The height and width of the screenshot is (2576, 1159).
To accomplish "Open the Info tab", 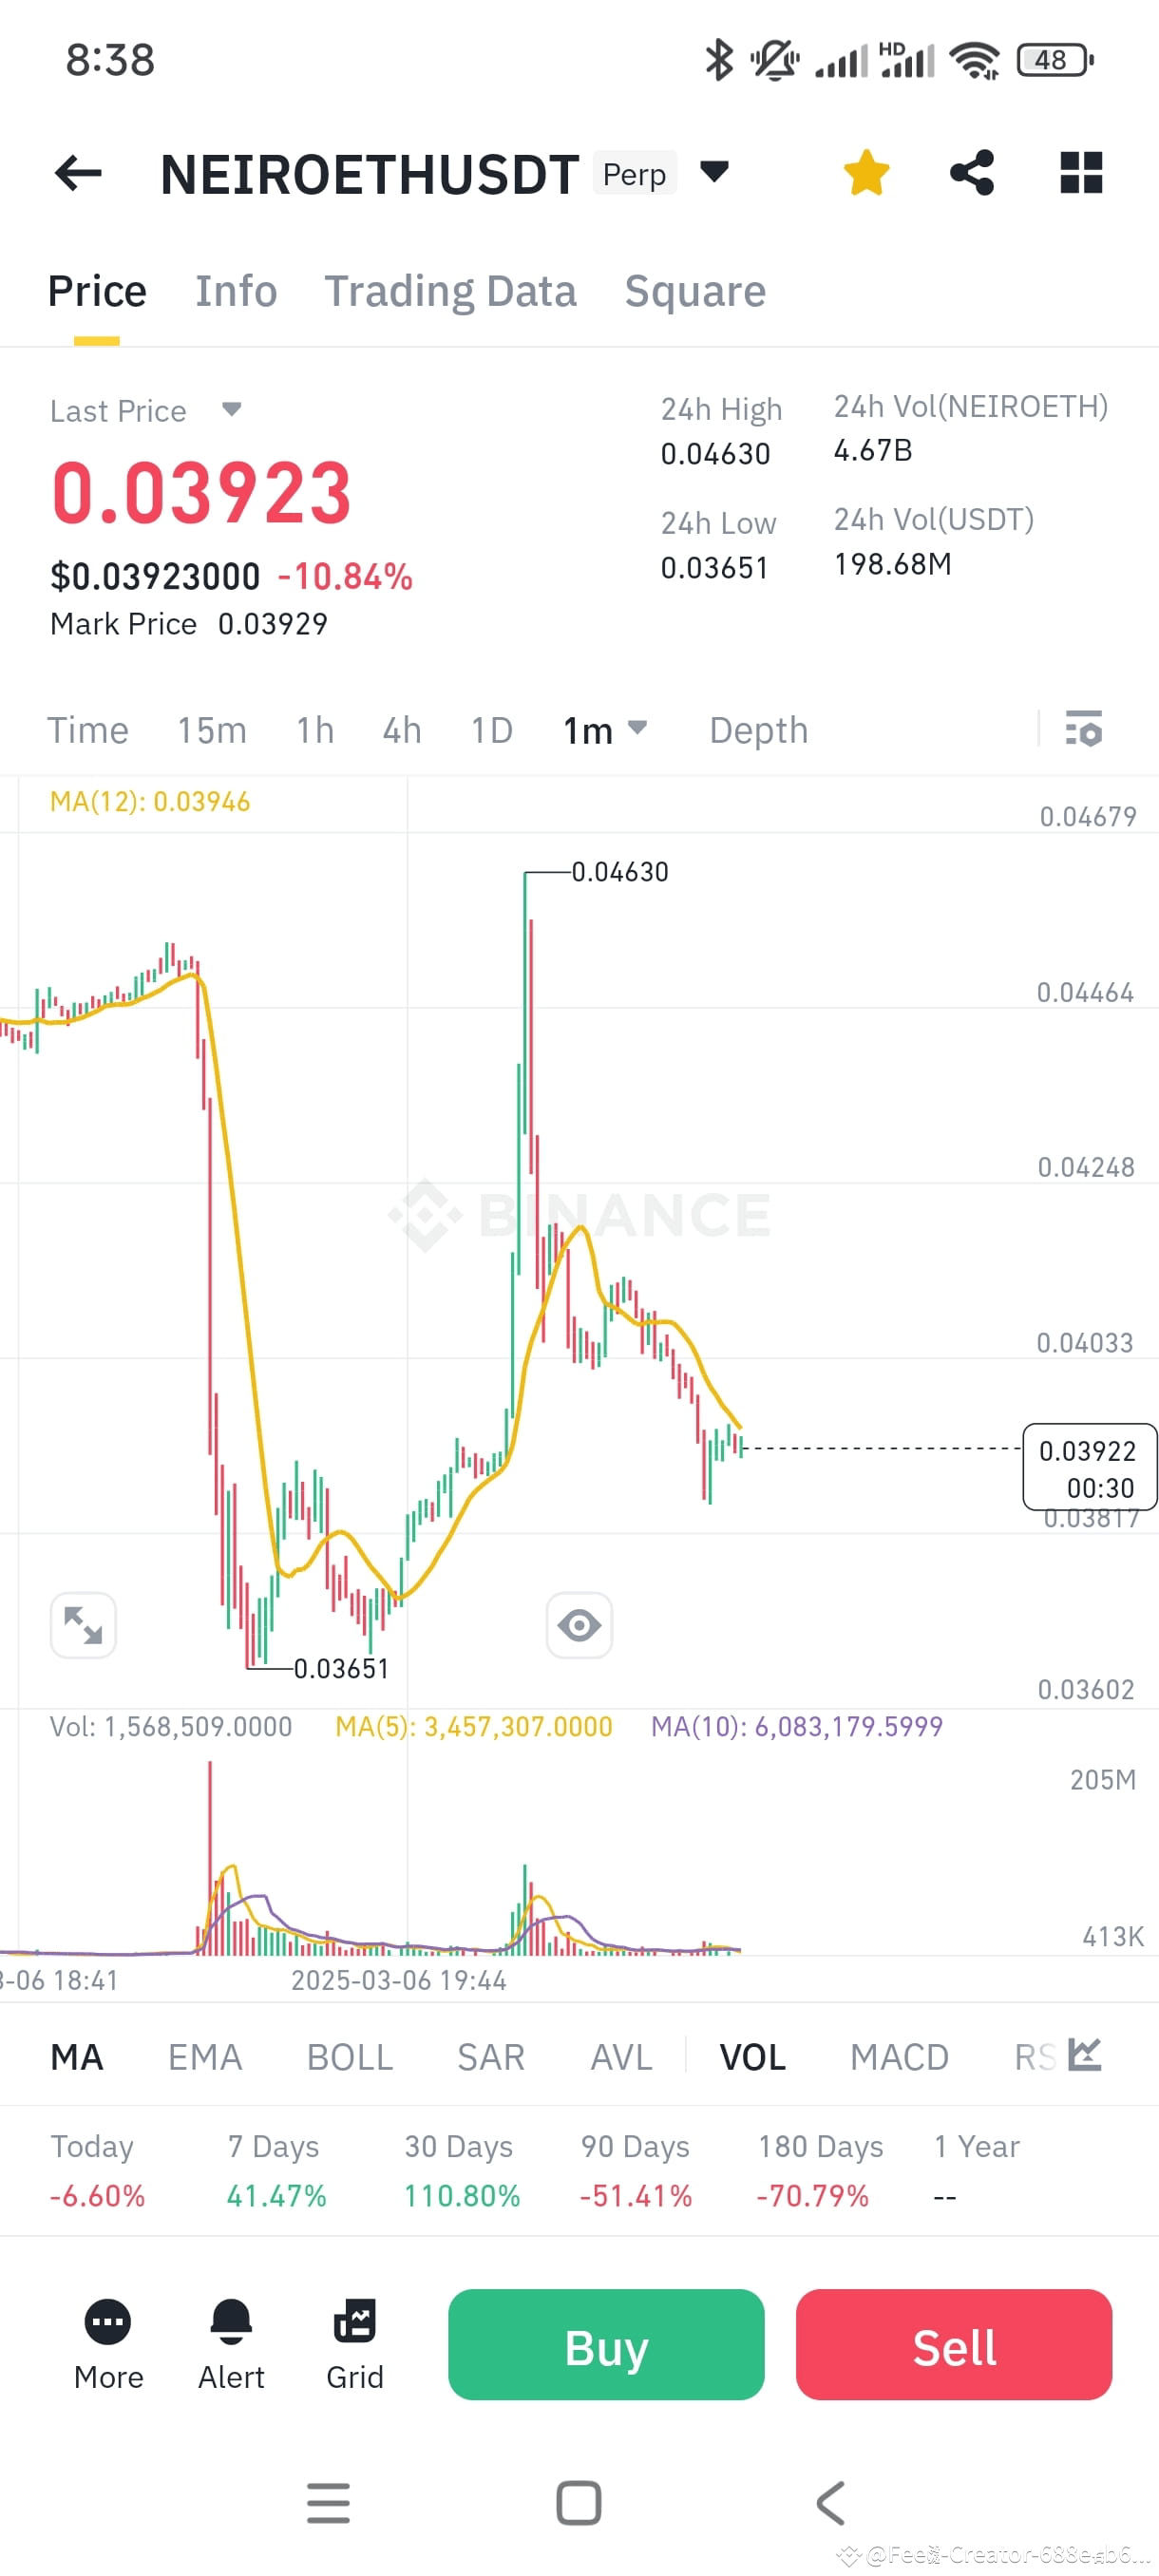I will tap(236, 291).
